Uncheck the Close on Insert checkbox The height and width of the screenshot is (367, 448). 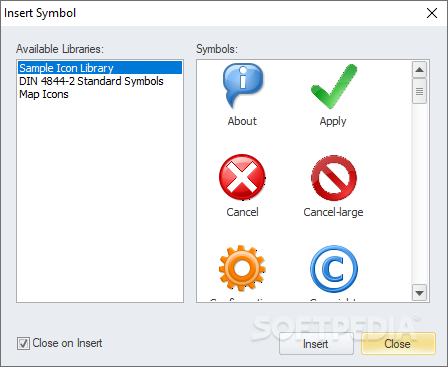23,343
